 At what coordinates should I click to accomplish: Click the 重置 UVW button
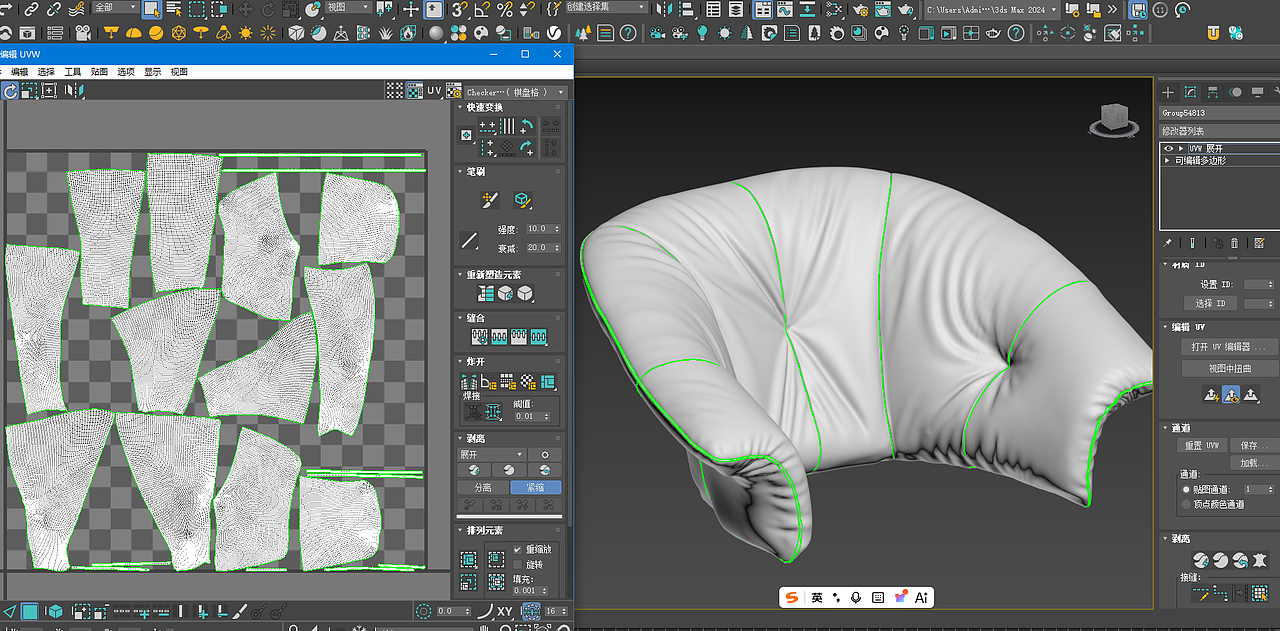point(1202,445)
